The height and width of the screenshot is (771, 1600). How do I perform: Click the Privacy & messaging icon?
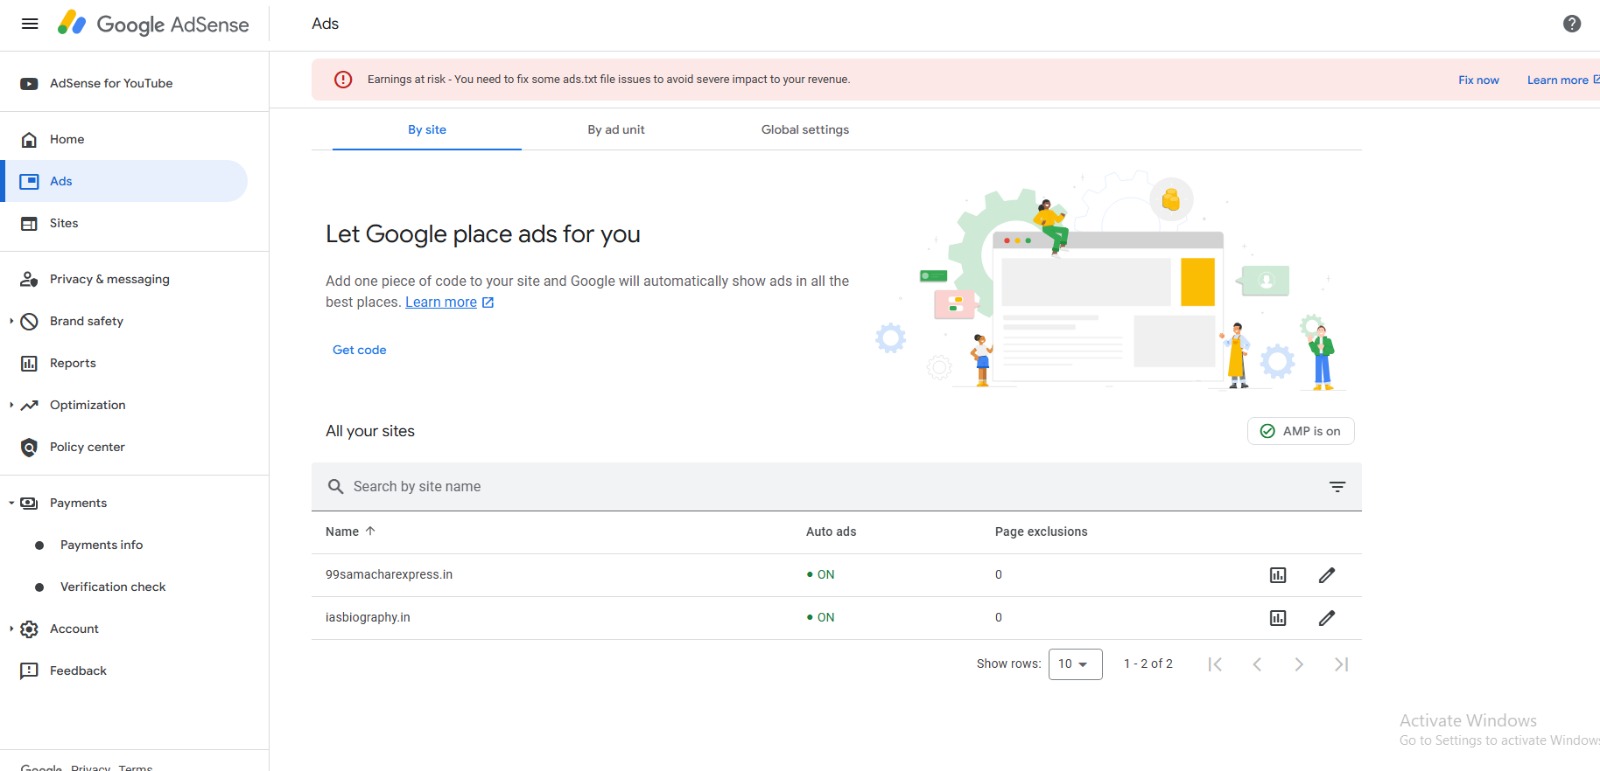tap(29, 280)
